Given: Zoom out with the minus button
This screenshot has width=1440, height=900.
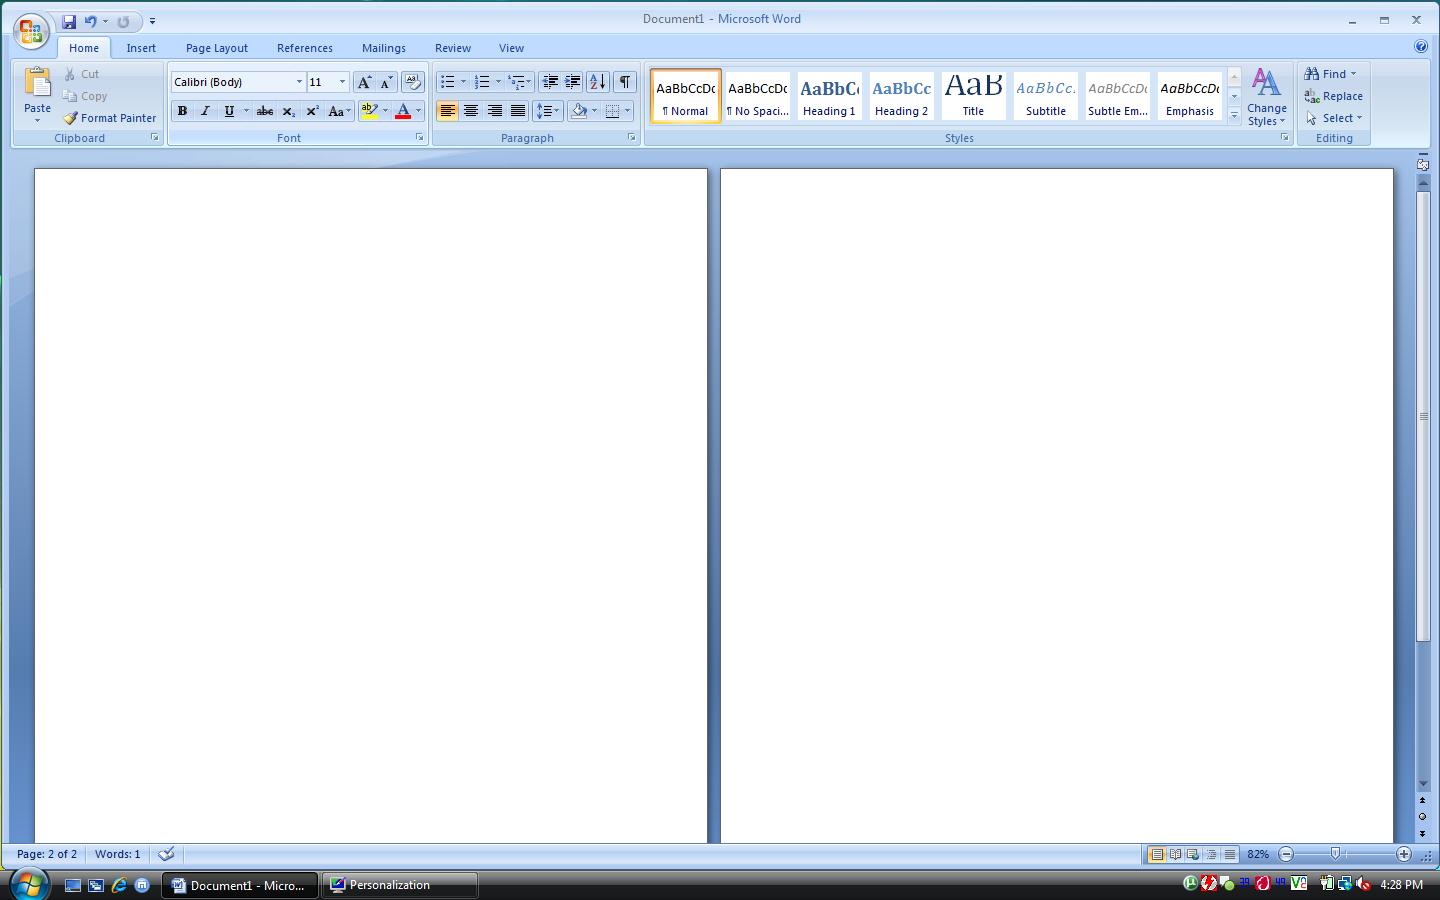Looking at the screenshot, I should [x=1286, y=854].
